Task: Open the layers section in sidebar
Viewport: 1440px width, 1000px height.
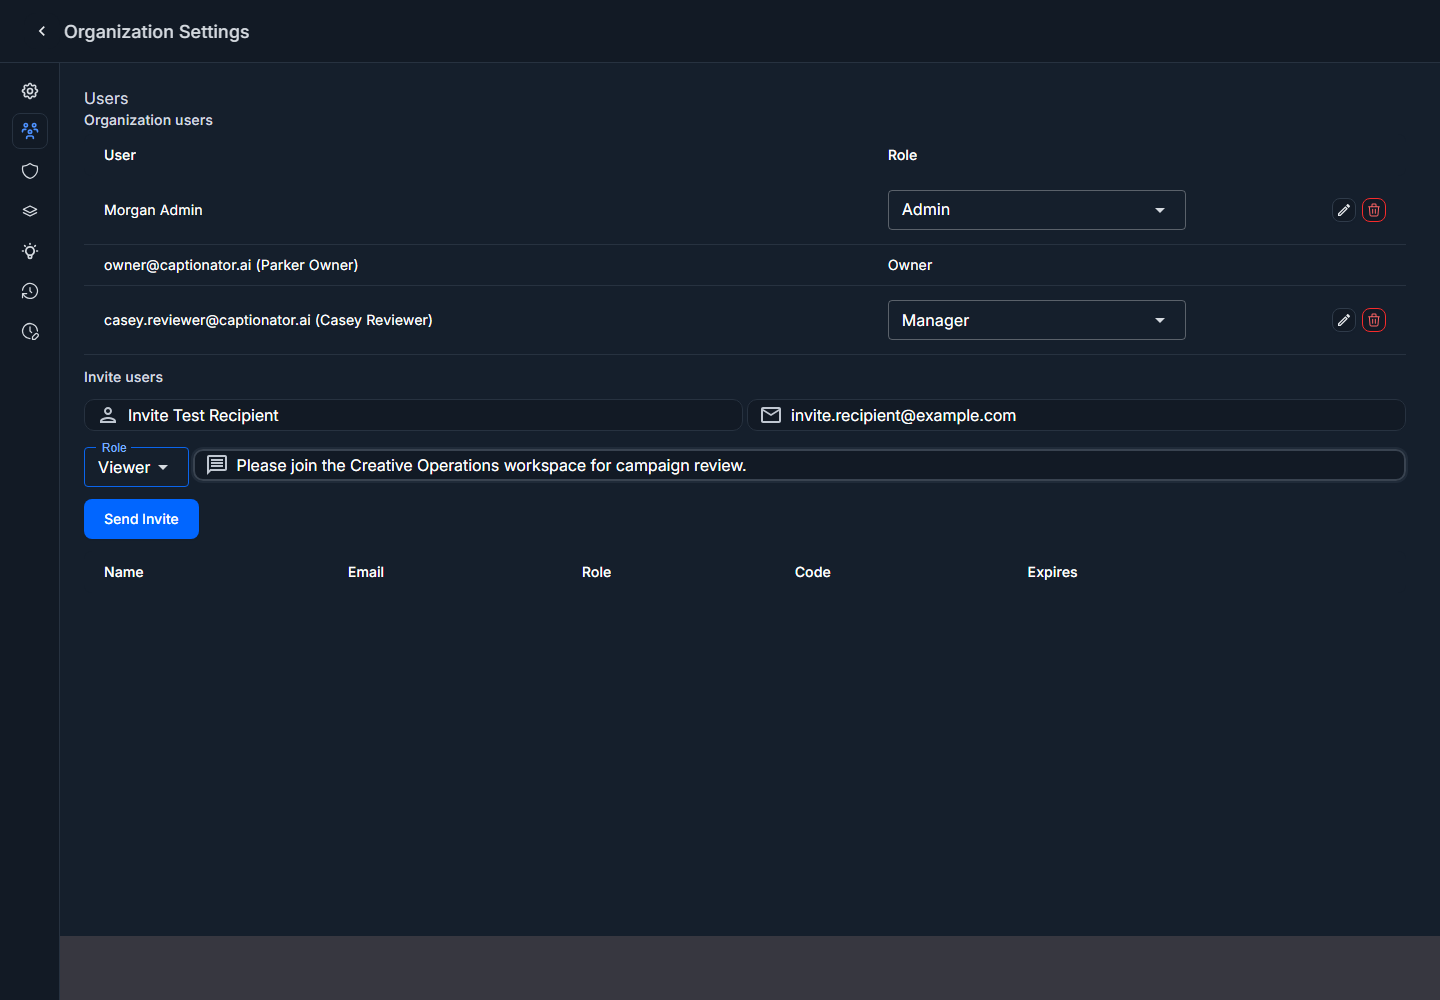Action: 30,211
